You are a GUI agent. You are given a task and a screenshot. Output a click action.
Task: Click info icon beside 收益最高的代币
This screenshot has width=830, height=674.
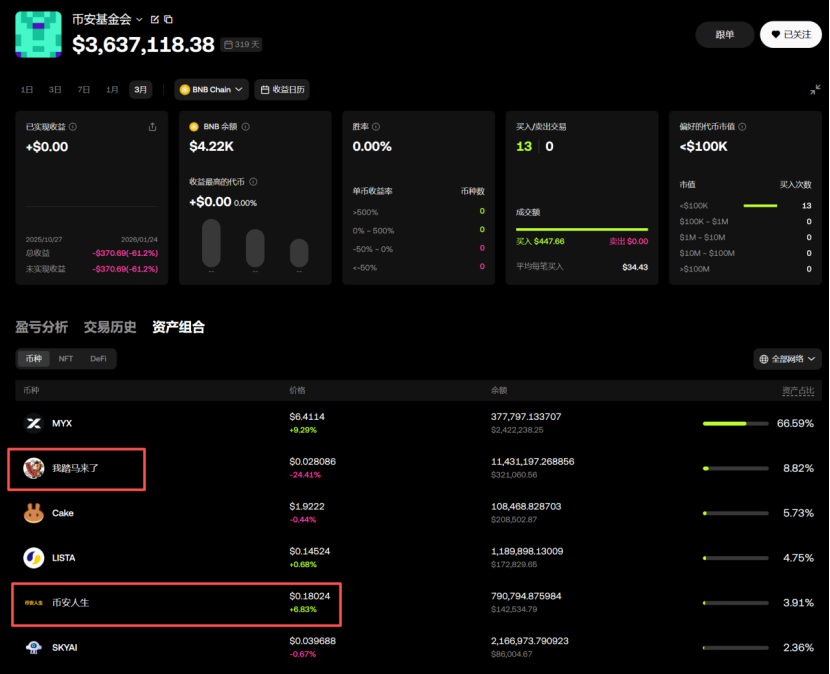click(253, 182)
